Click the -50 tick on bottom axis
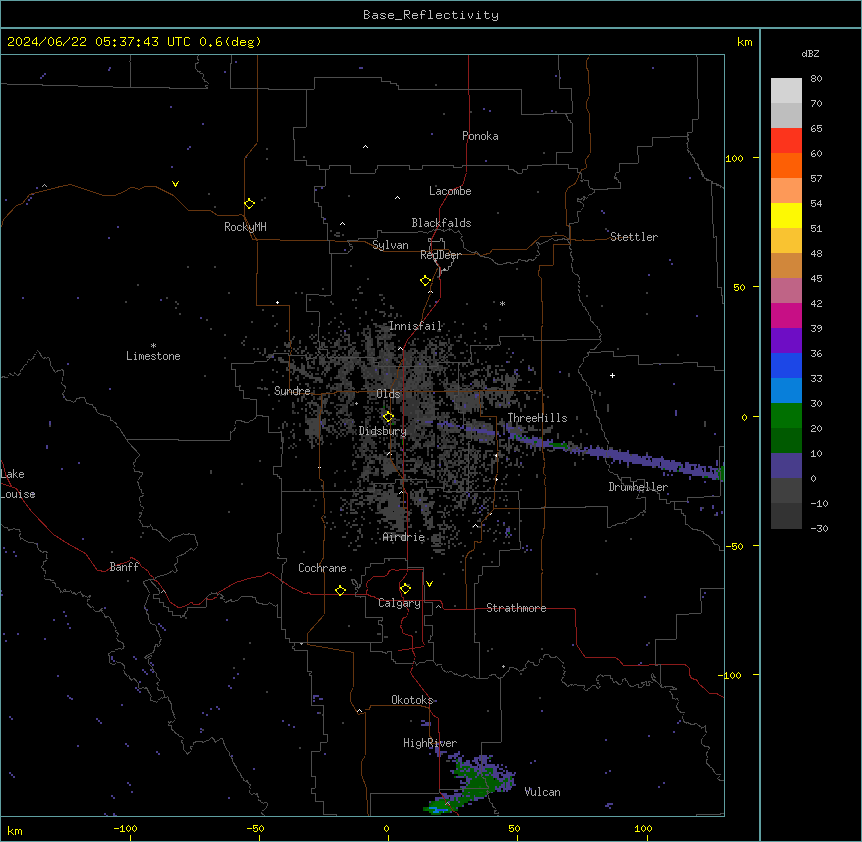862x842 pixels. (x=255, y=828)
